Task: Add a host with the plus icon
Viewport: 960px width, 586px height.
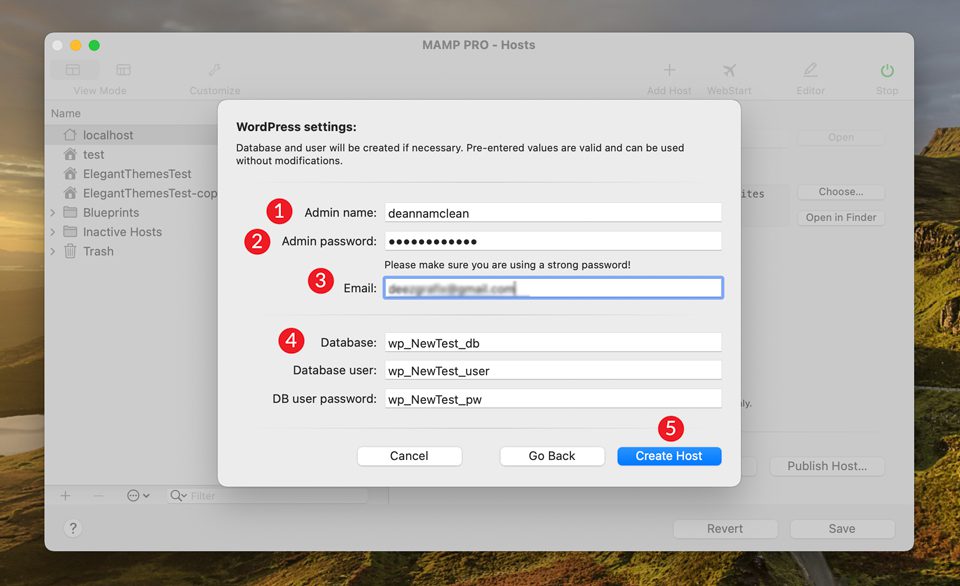Action: pyautogui.click(x=65, y=495)
